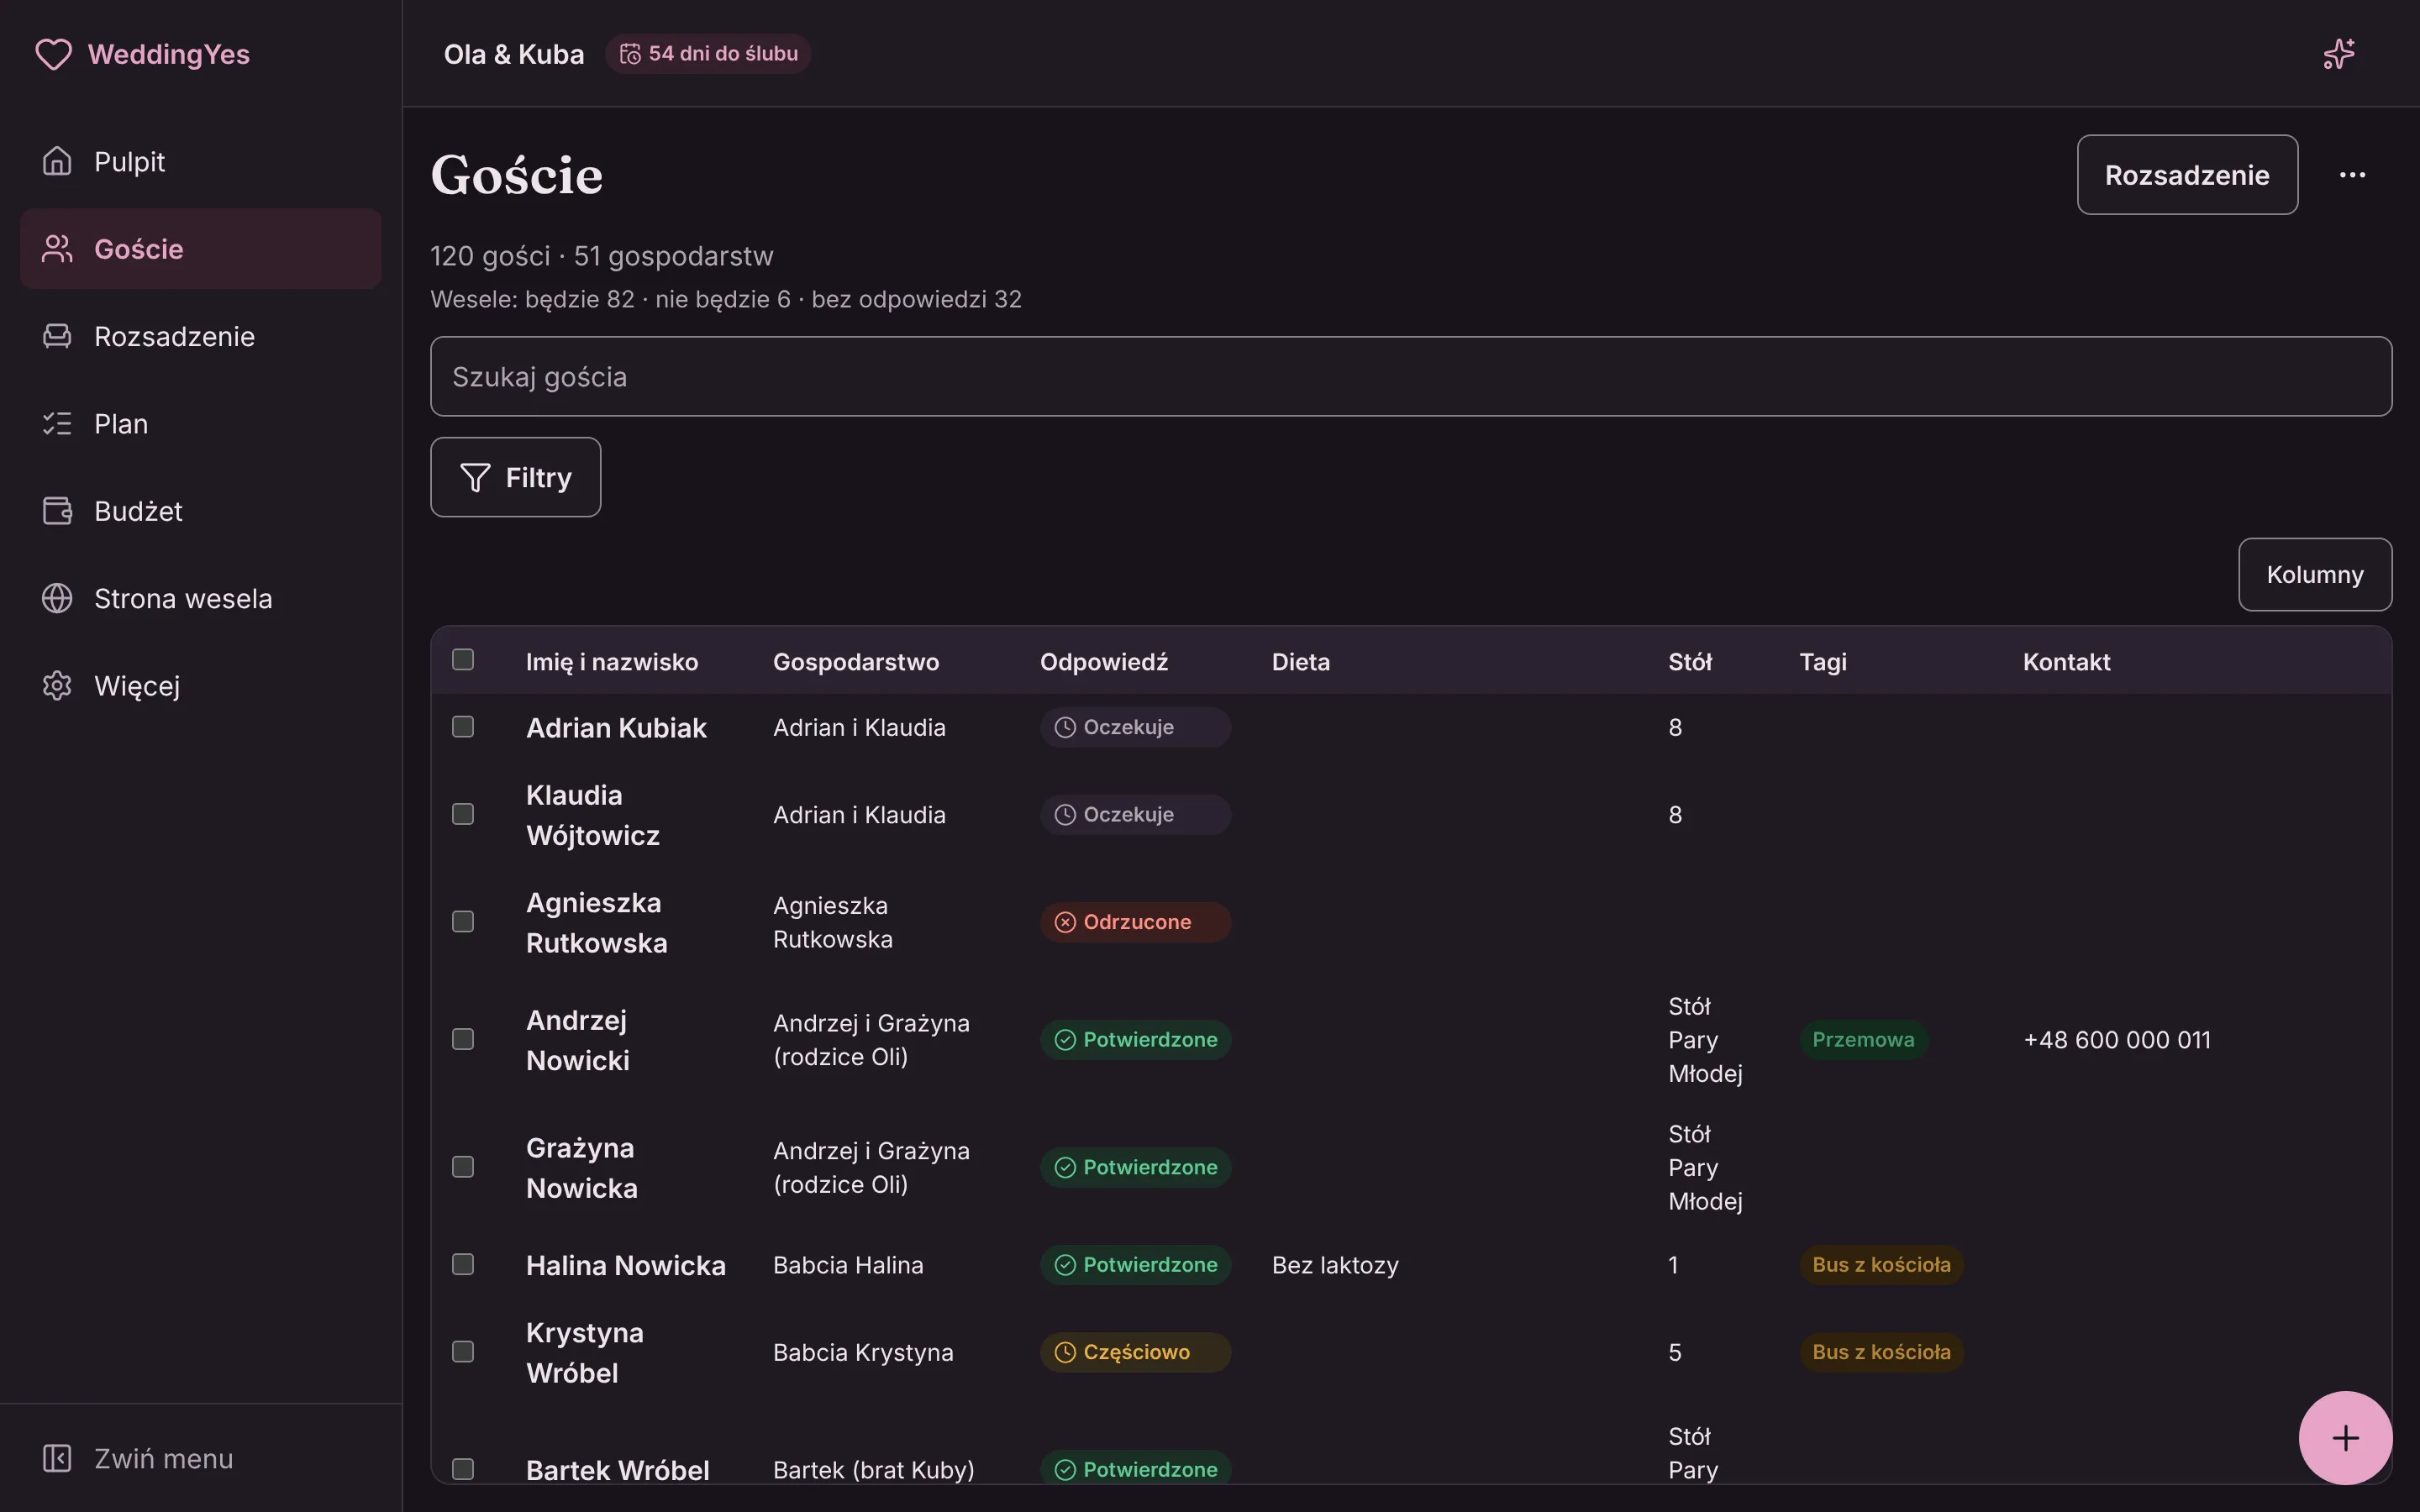This screenshot has width=2420, height=1512.
Task: Expand the Filtry filter options
Action: (515, 477)
